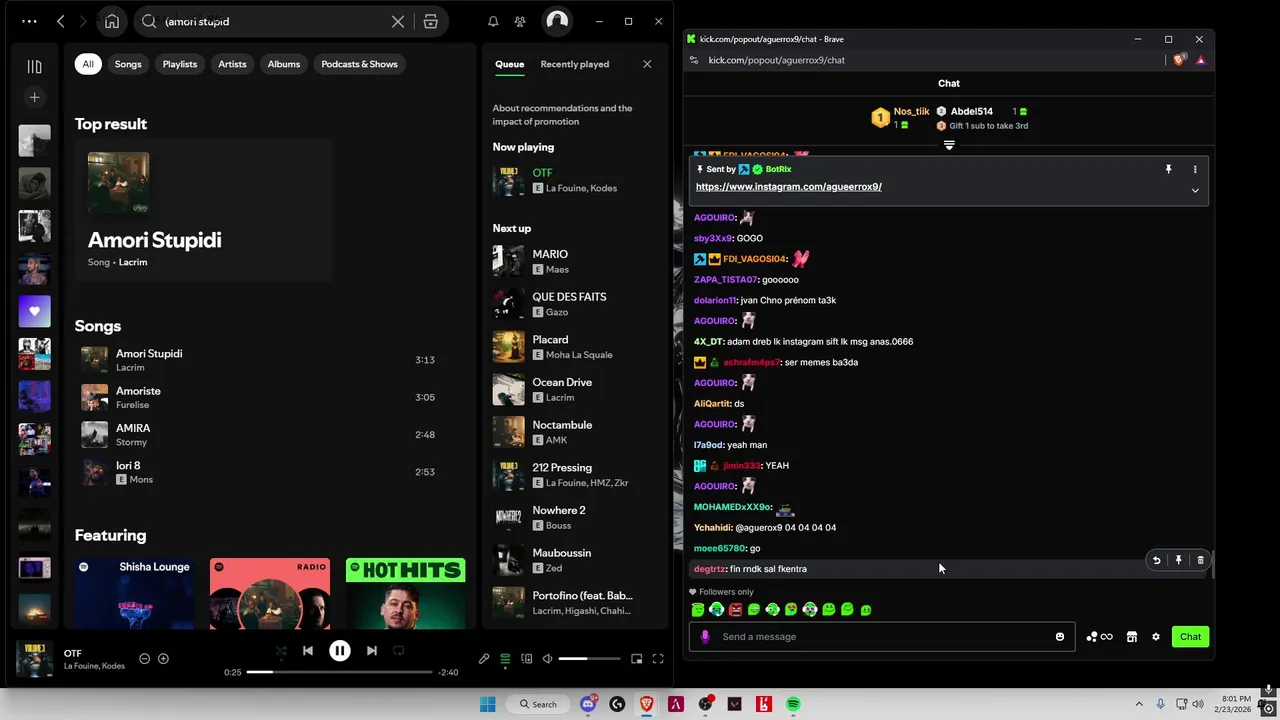Select Noctambule by AMK in queue
This screenshot has width=1280, height=720.
click(574, 432)
